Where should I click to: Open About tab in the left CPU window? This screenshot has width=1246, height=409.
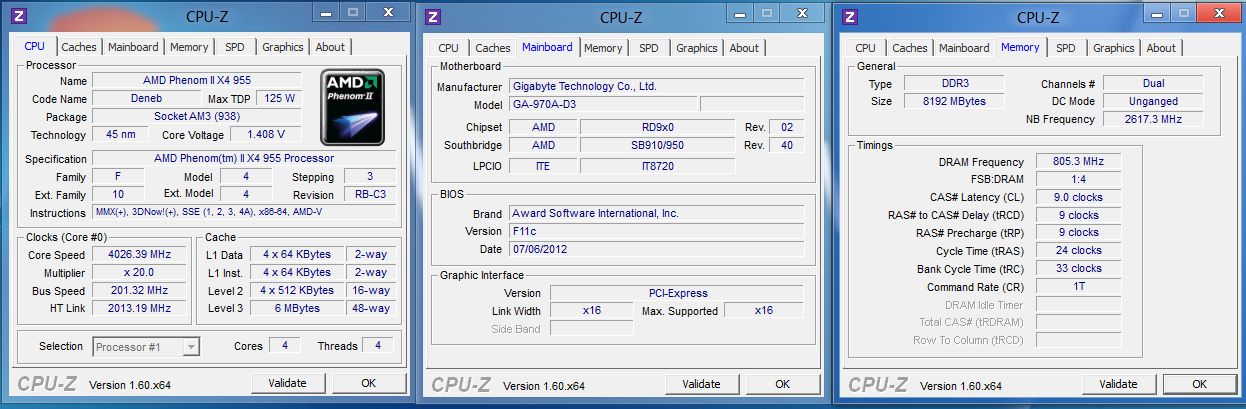click(x=330, y=47)
